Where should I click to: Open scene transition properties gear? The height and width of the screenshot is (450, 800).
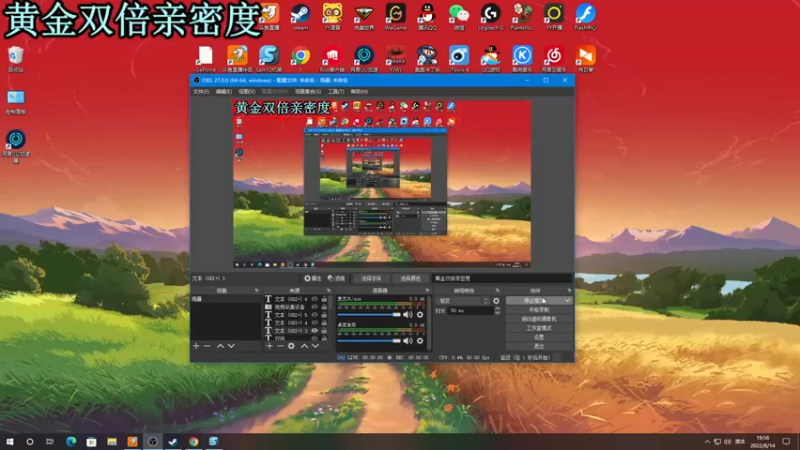496,301
